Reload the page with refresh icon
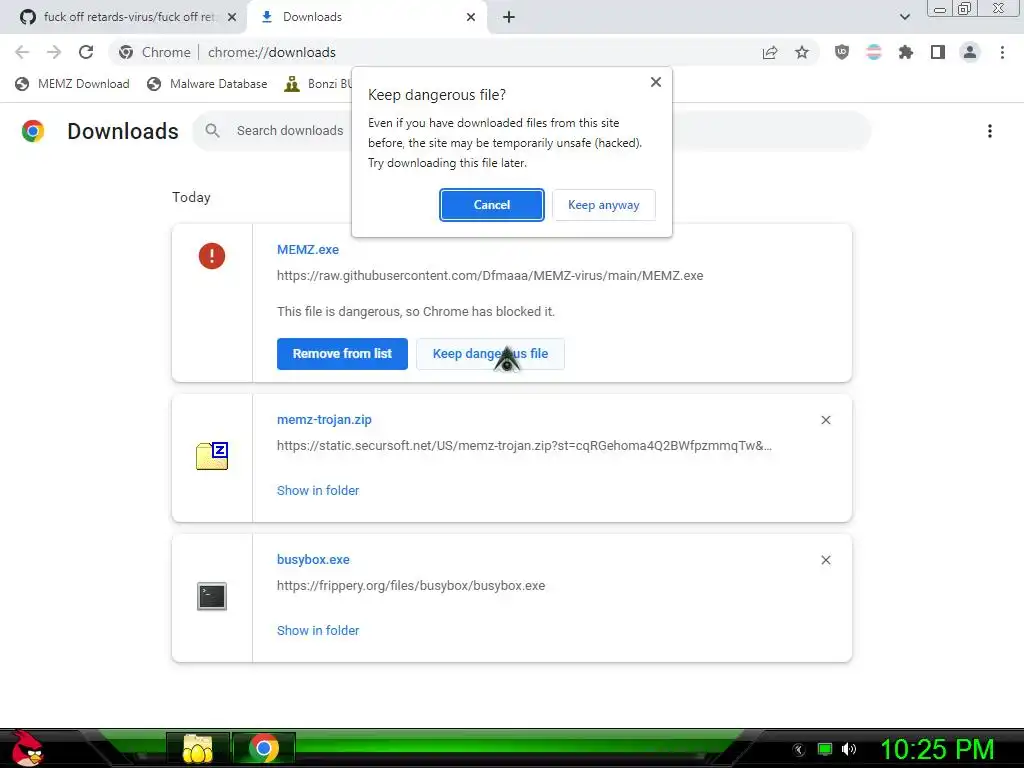 tap(86, 52)
